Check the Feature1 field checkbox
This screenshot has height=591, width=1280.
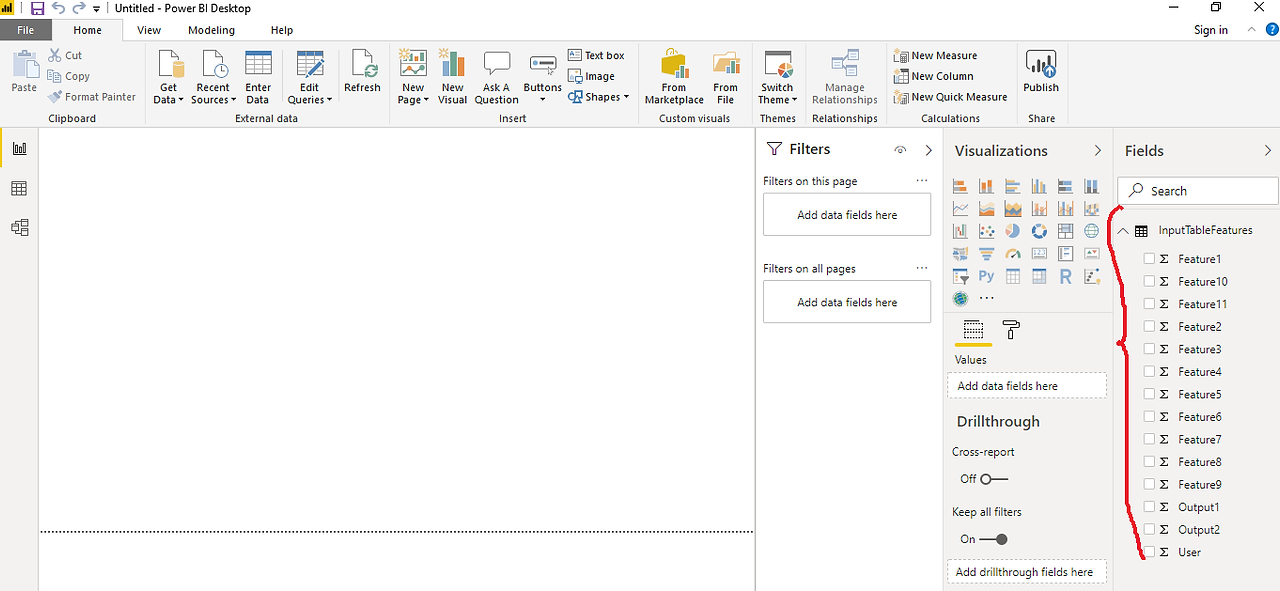1149,259
